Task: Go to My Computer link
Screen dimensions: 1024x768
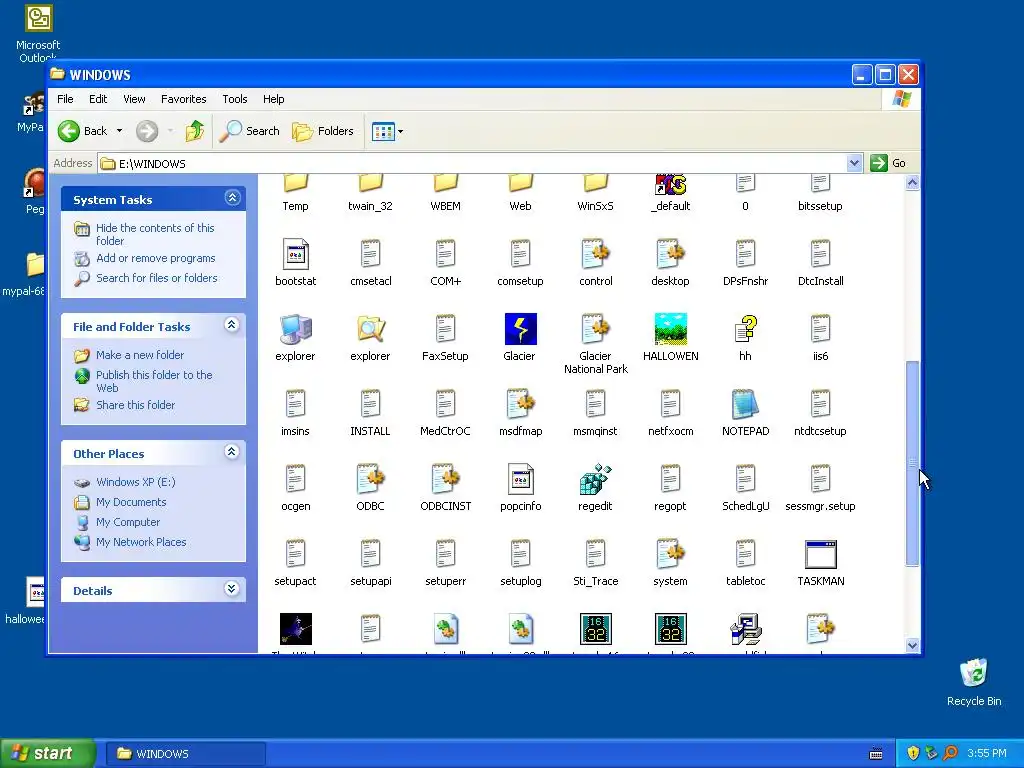Action: (x=128, y=522)
